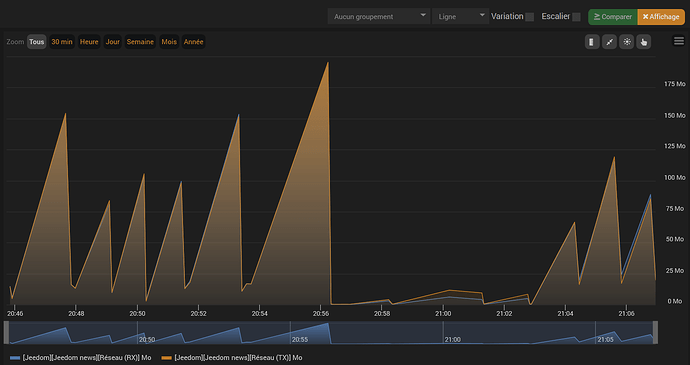The width and height of the screenshot is (690, 365).
Task: Click the navigator's left range handle
Action: coord(6,332)
